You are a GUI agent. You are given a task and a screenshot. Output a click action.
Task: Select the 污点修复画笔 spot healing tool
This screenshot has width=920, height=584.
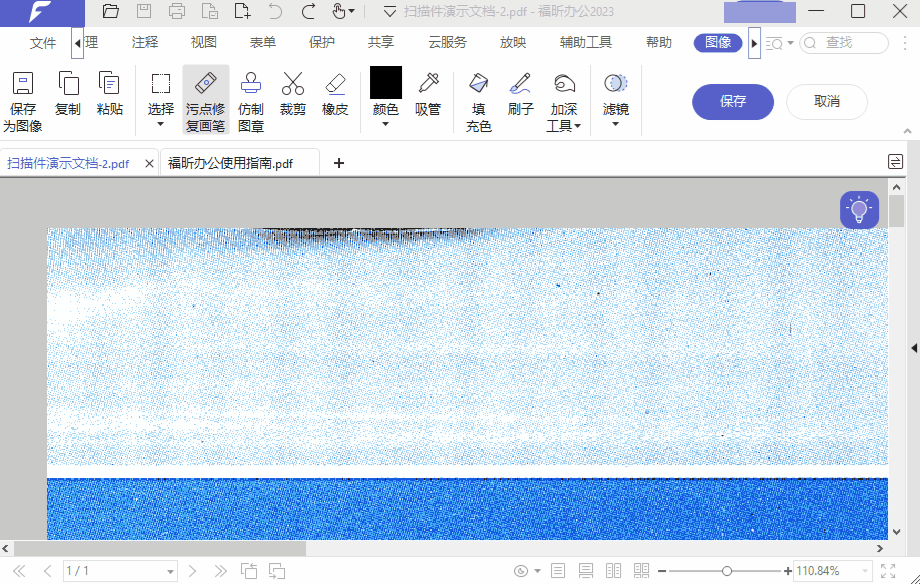pyautogui.click(x=205, y=99)
